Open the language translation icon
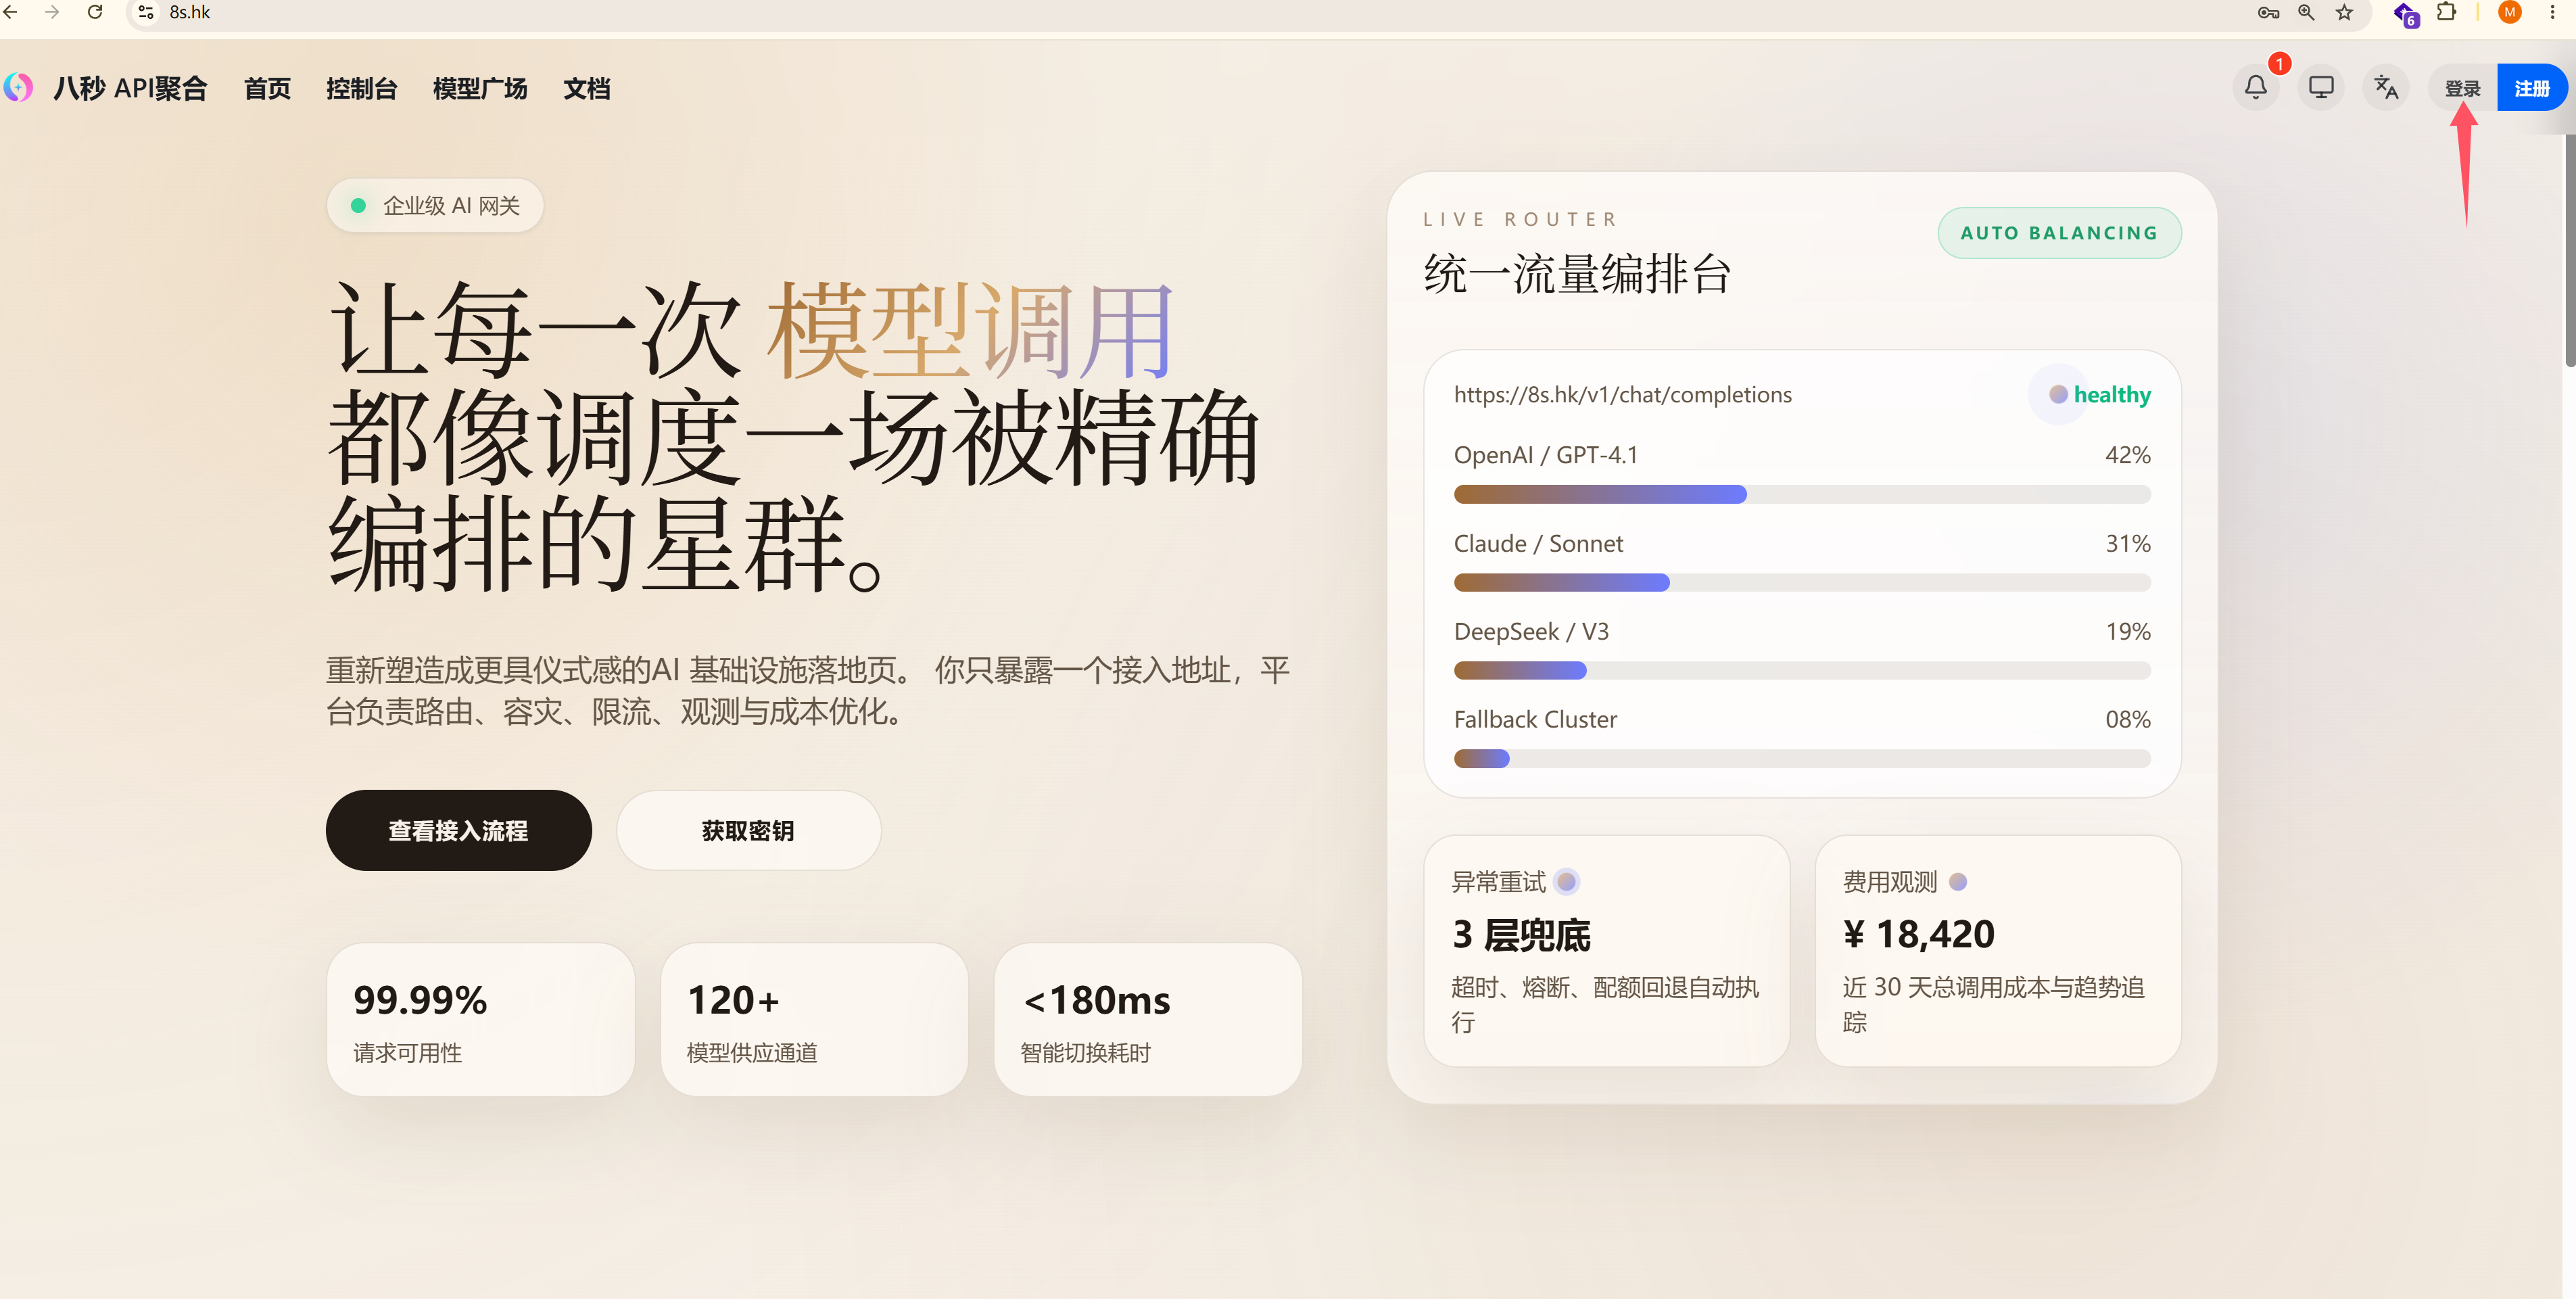Image resolution: width=2576 pixels, height=1299 pixels. point(2386,88)
